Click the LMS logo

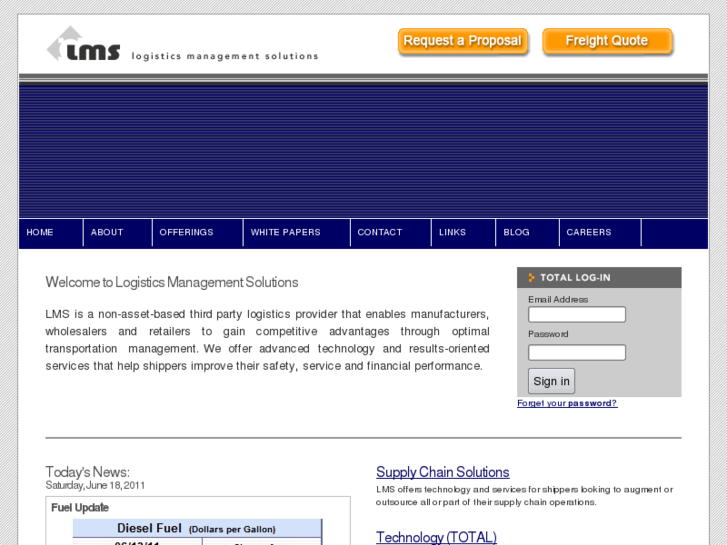coord(83,44)
